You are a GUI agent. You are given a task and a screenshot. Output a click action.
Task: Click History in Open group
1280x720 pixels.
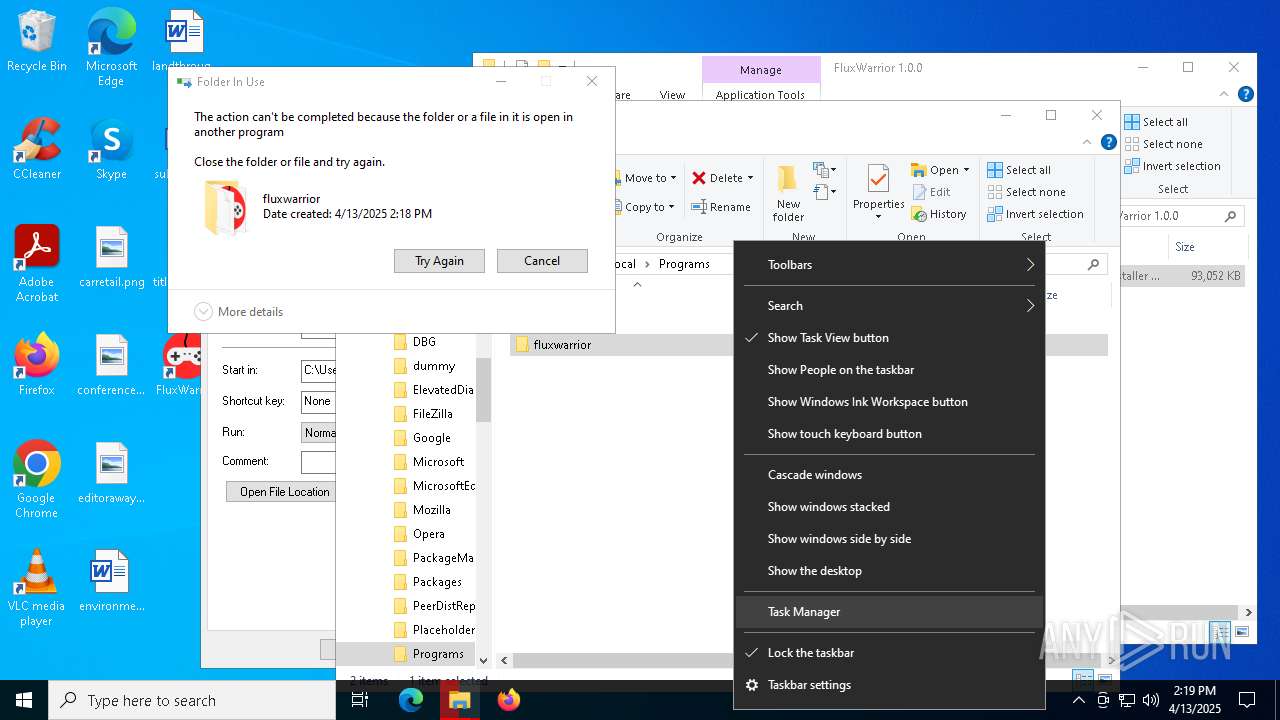(939, 214)
